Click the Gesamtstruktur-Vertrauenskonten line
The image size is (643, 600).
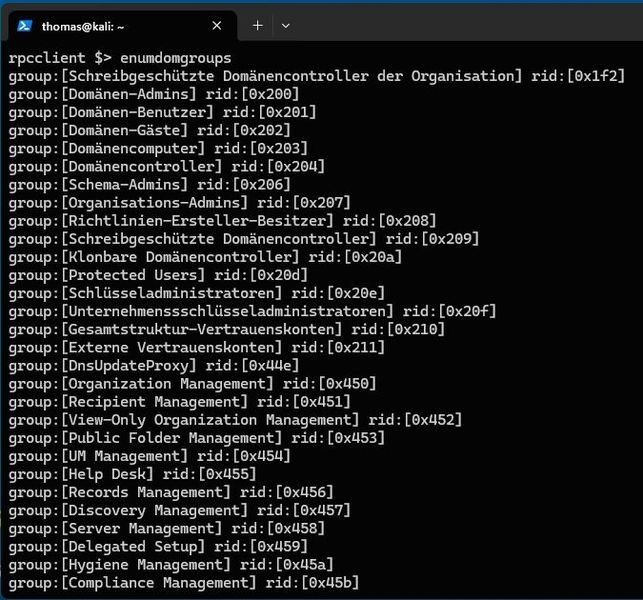[226, 329]
